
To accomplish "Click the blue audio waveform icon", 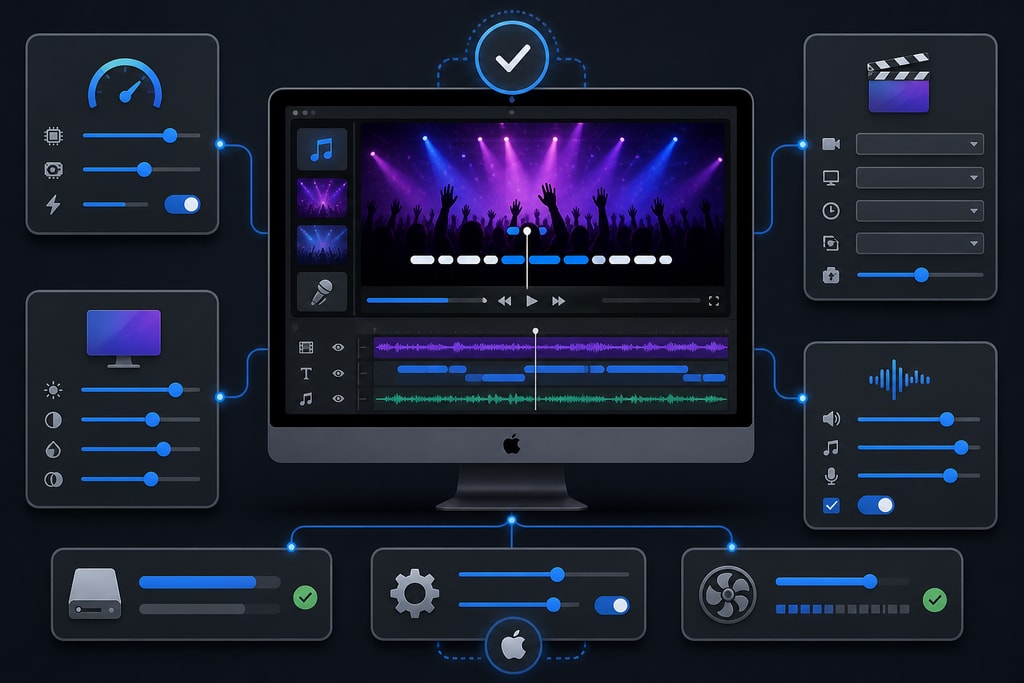I will point(899,379).
